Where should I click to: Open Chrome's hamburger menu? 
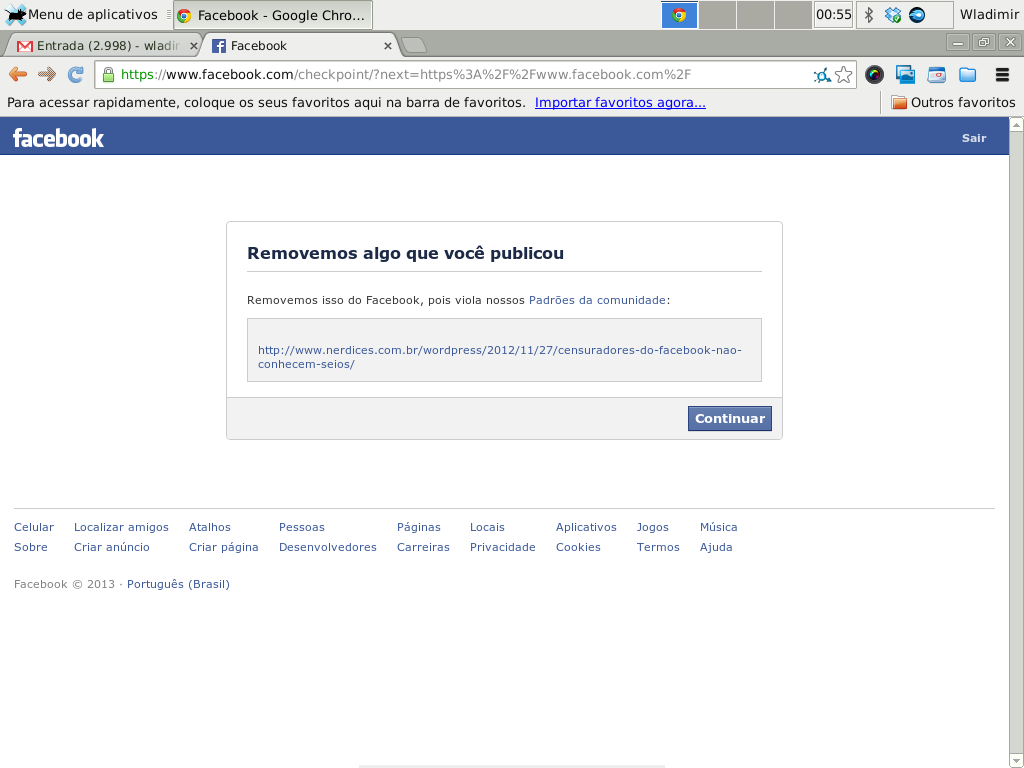(x=1002, y=75)
